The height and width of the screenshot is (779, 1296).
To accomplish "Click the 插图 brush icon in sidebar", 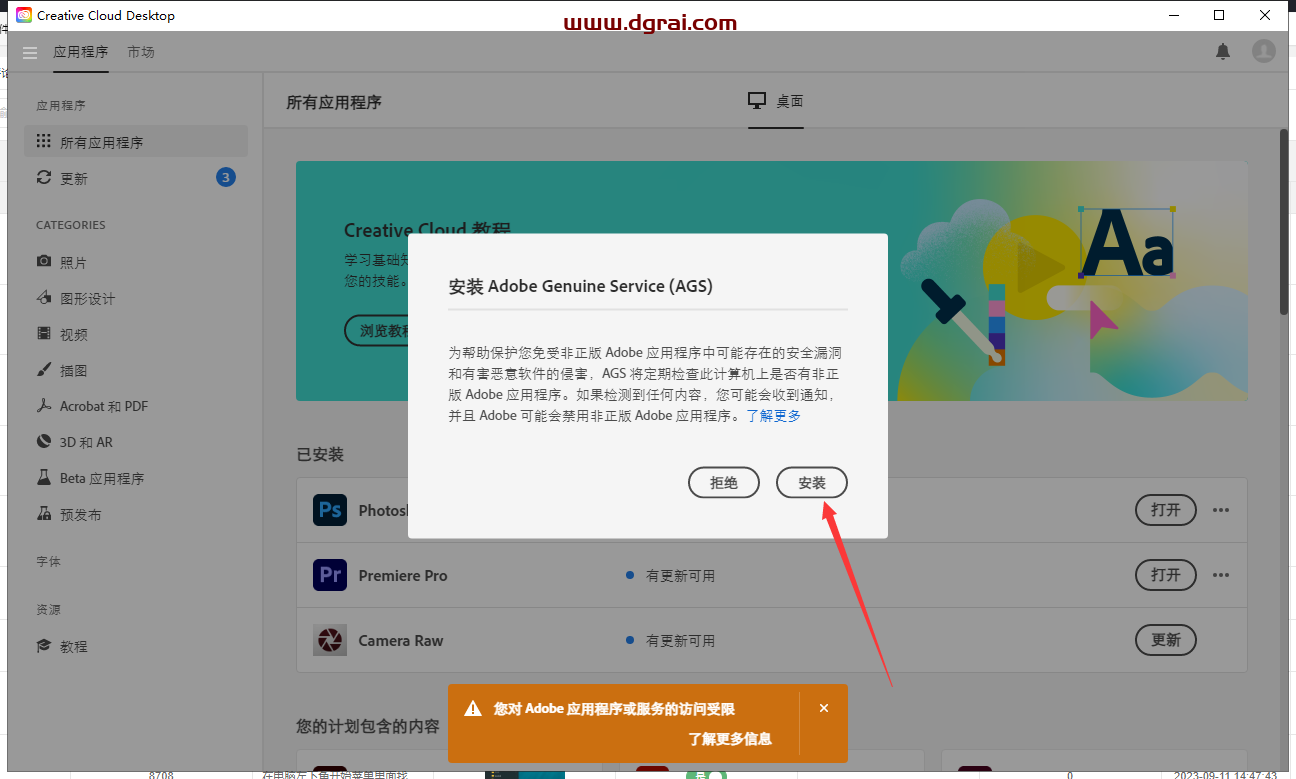I will (x=43, y=370).
